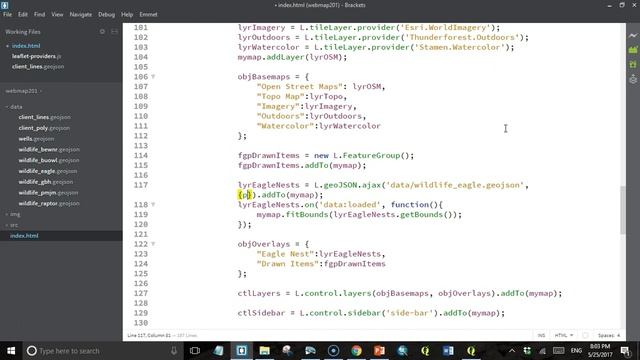Click cursor position Line 117 status text
Image resolution: width=640 pixels, height=360 pixels.
149,335
